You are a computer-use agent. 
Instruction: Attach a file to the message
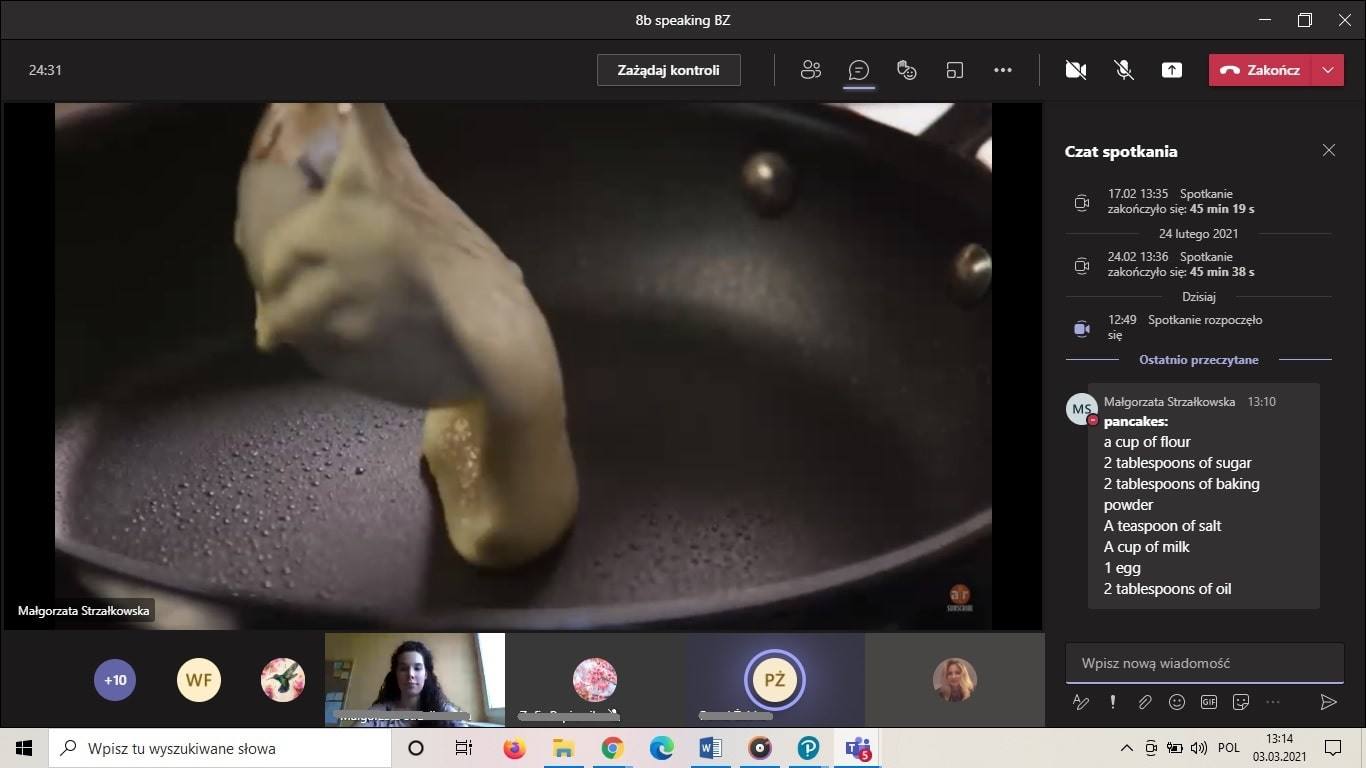pyautogui.click(x=1145, y=702)
